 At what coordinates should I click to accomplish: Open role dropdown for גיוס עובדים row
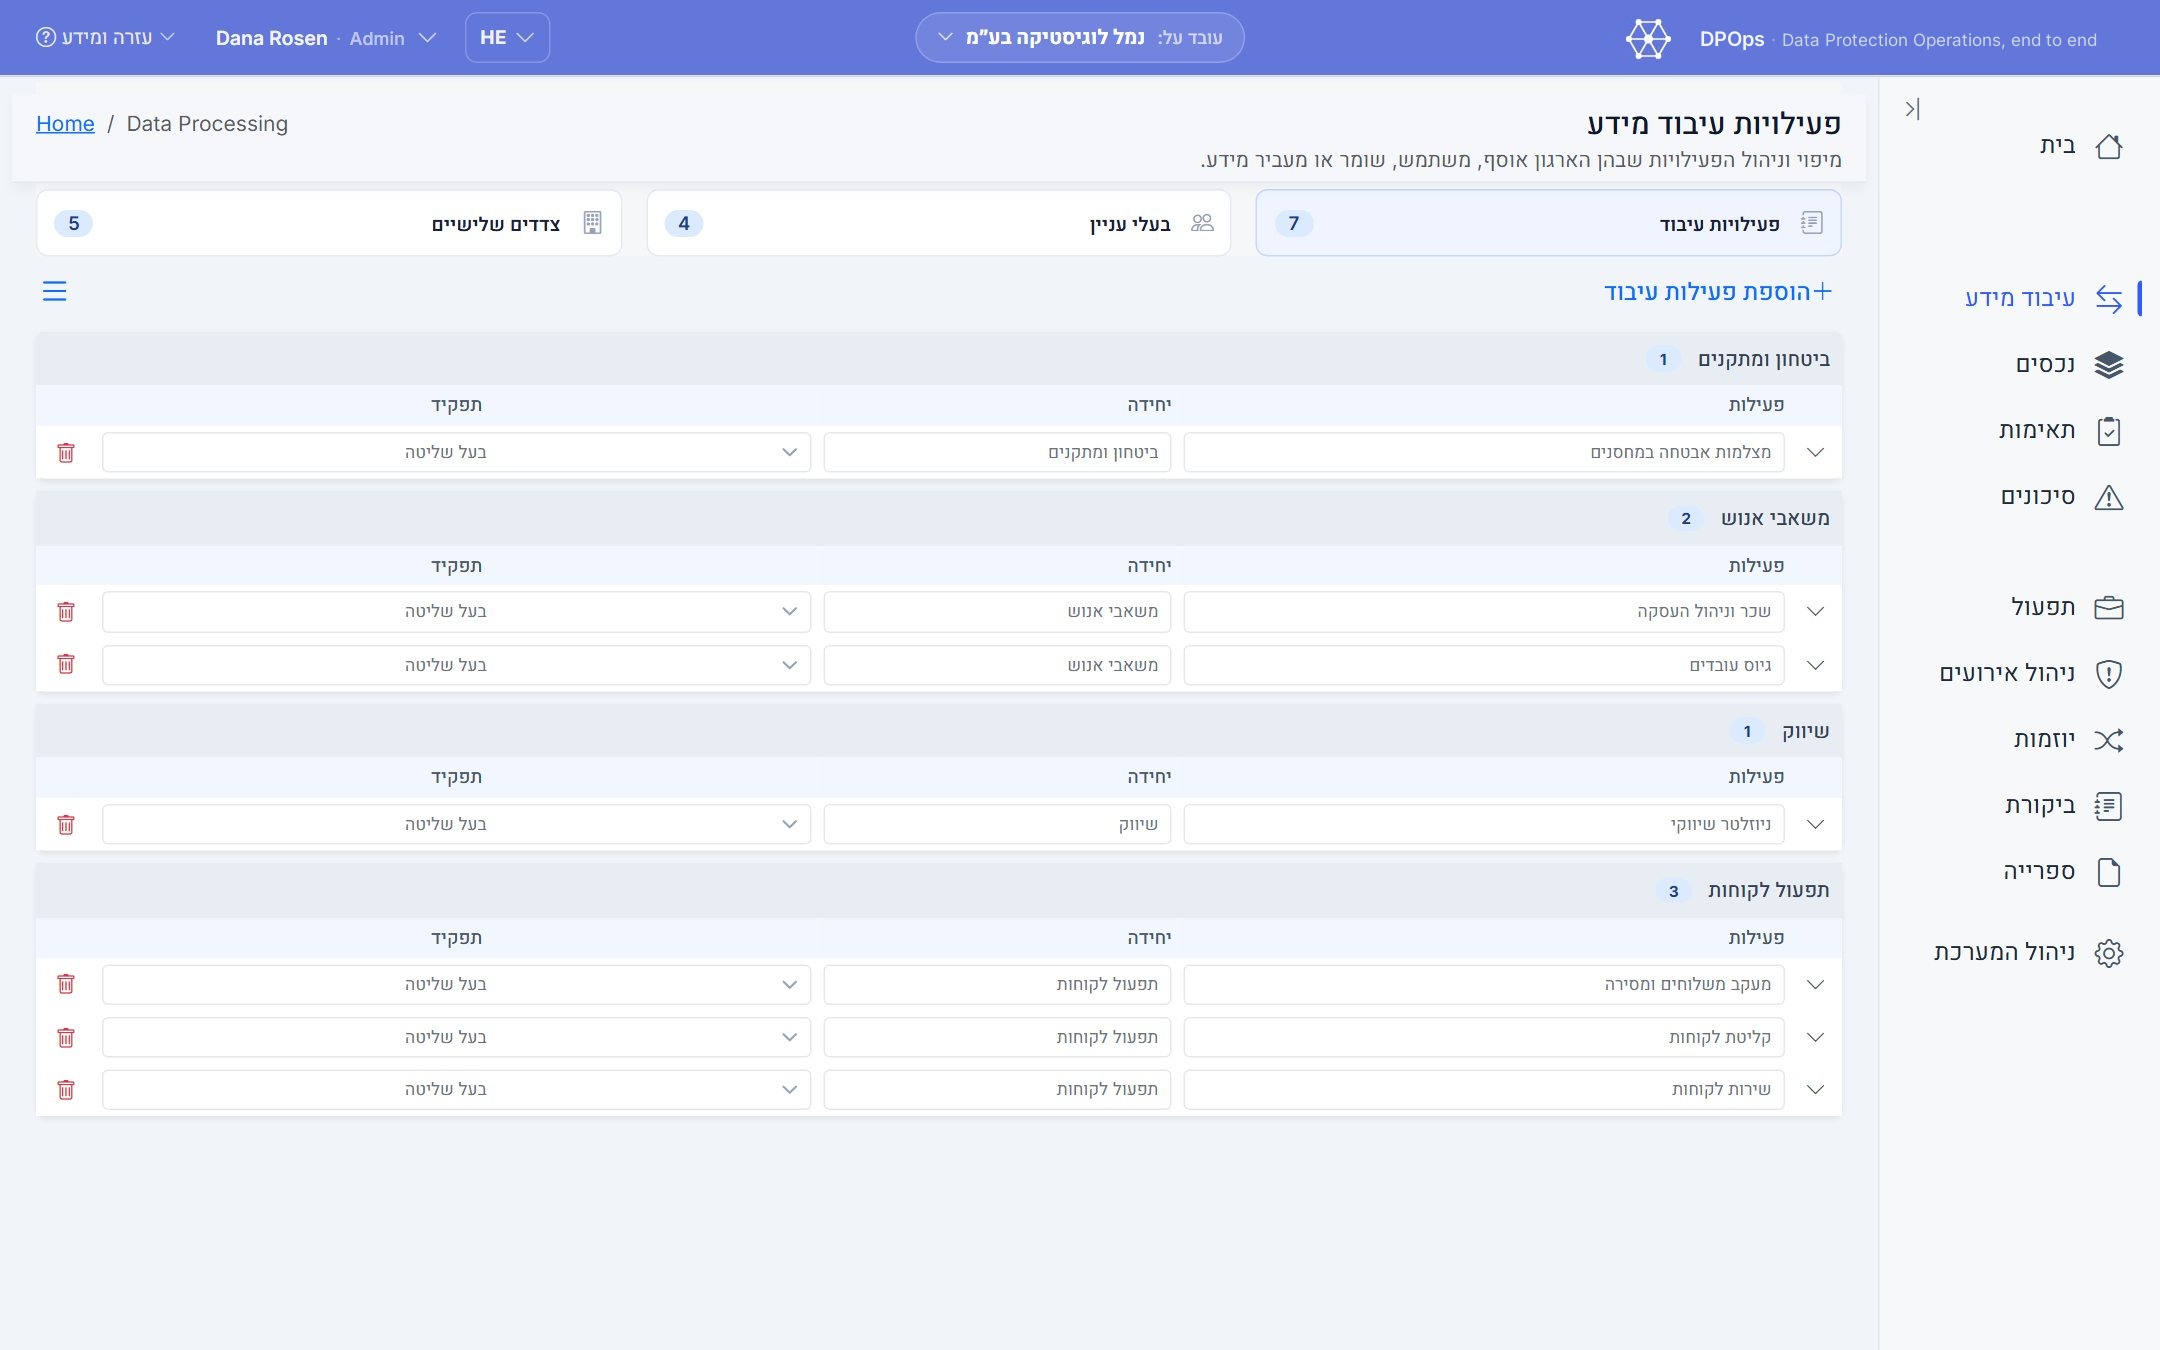pos(456,665)
